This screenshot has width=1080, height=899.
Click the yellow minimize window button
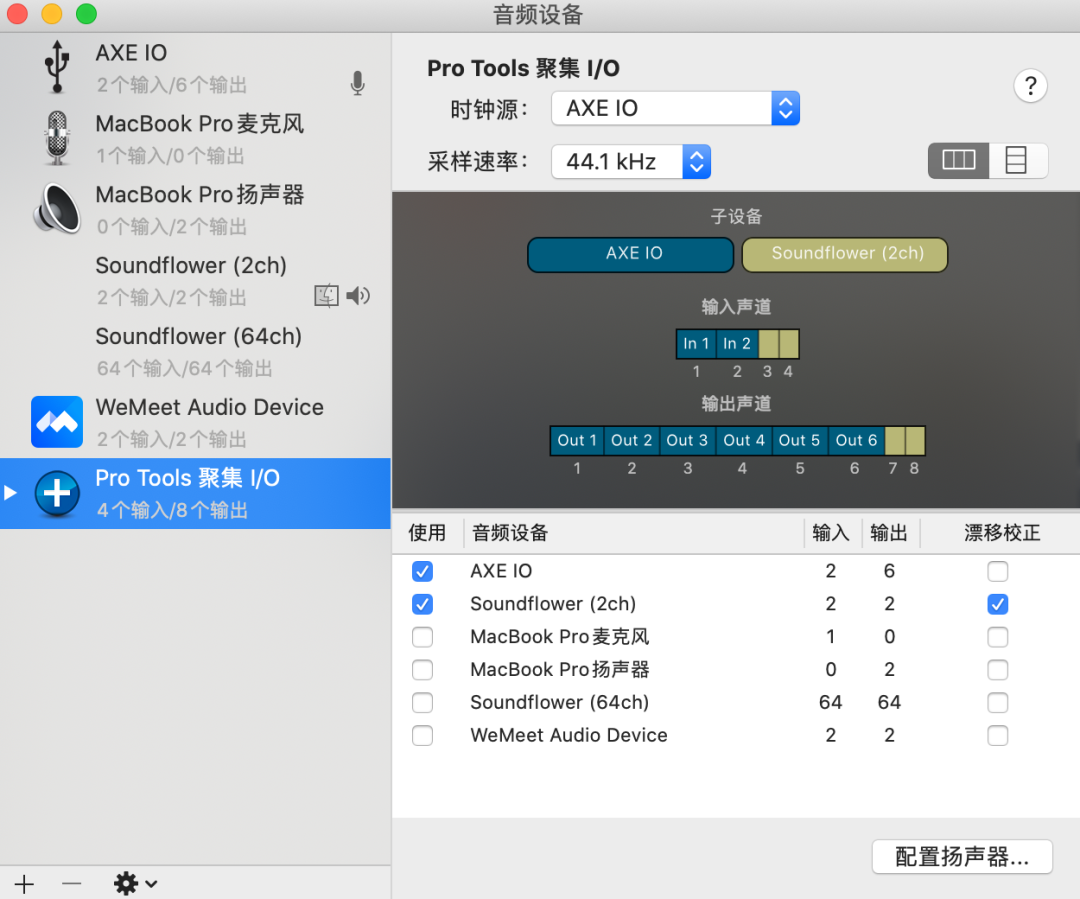click(52, 14)
